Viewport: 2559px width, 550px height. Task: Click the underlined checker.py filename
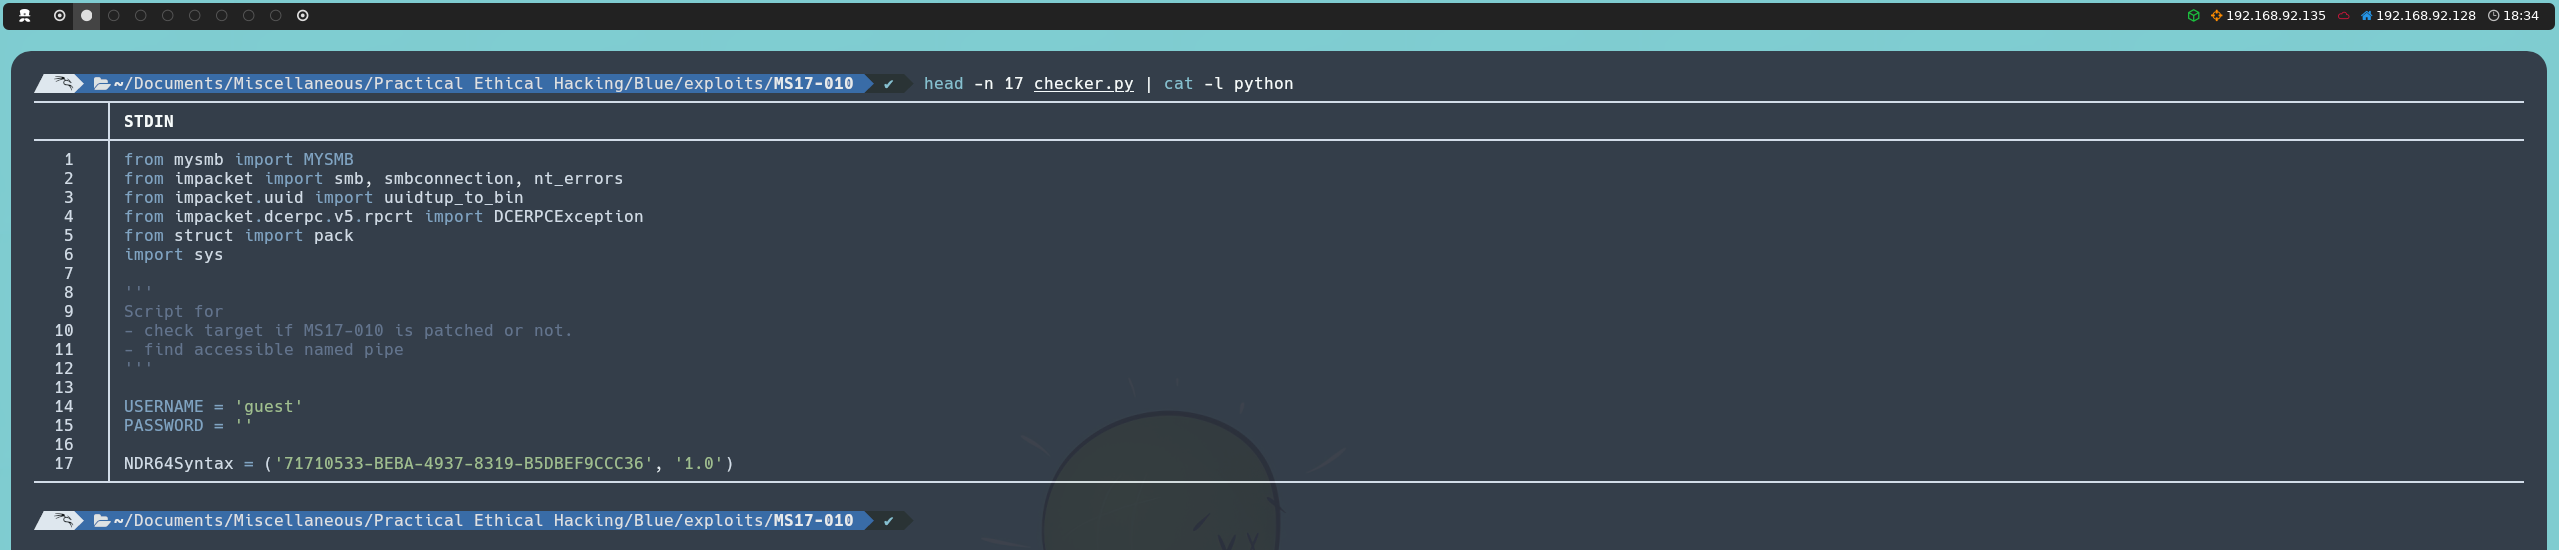pos(1083,84)
